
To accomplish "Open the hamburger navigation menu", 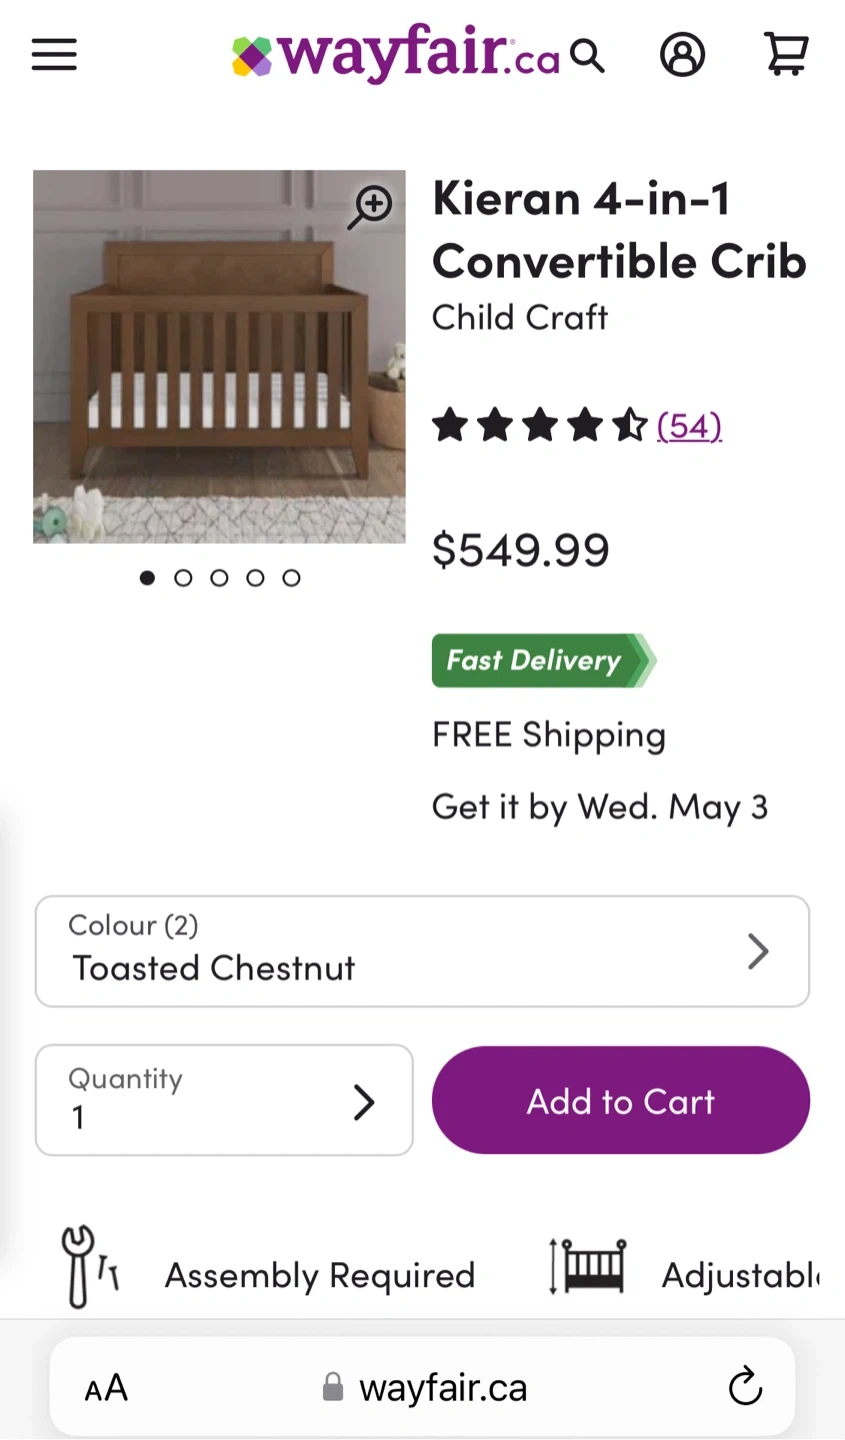I will pyautogui.click(x=54, y=55).
